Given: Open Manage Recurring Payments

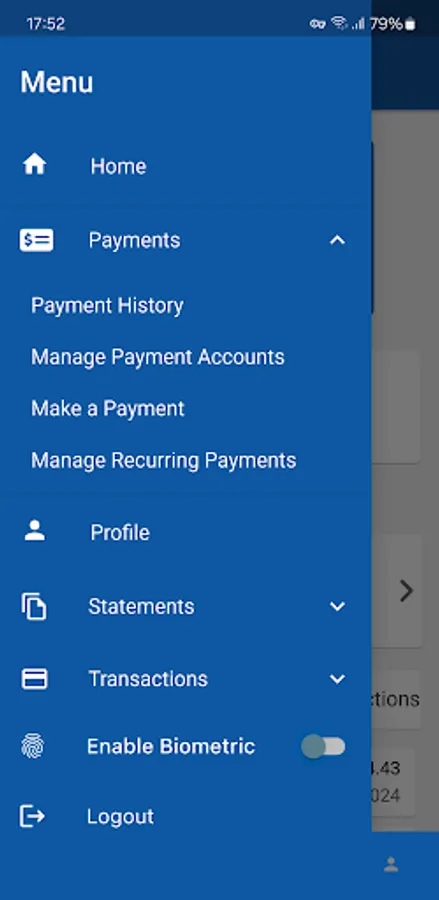Looking at the screenshot, I should [164, 460].
